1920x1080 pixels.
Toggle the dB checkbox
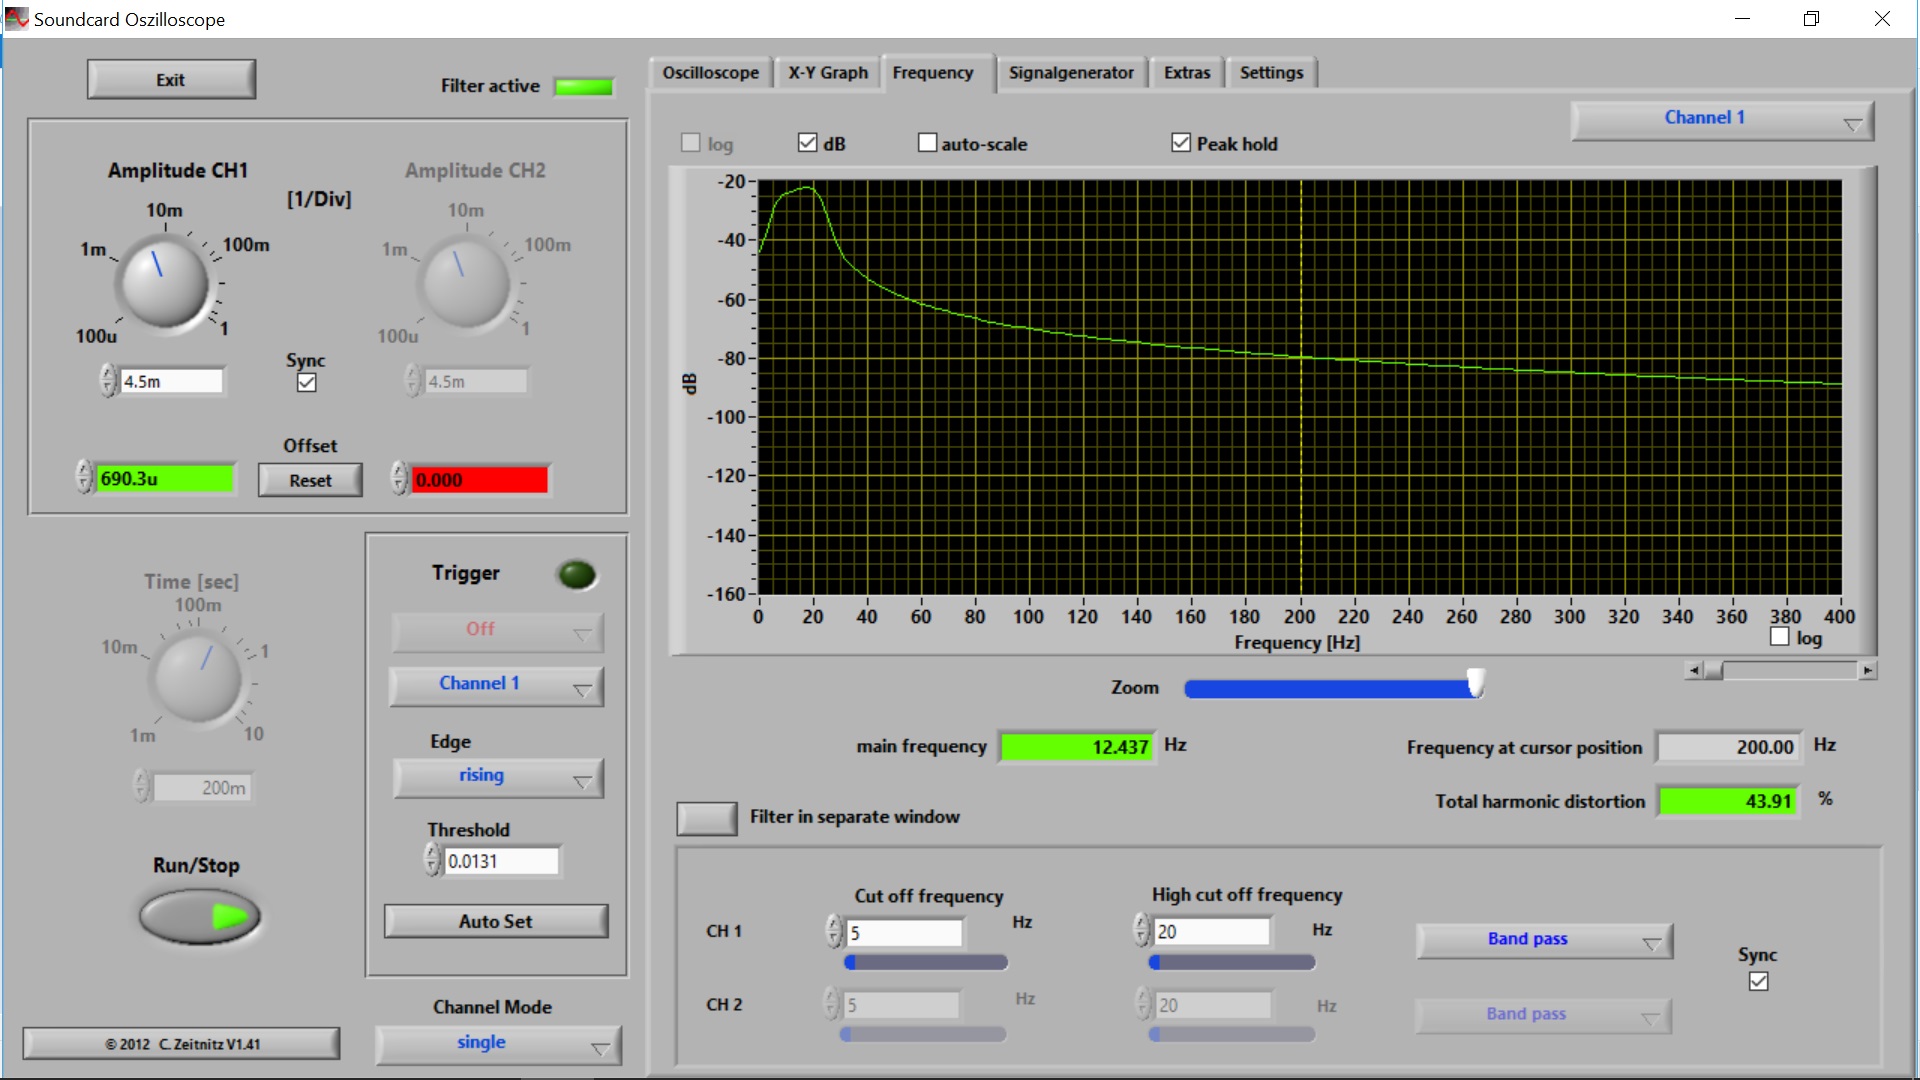(807, 143)
